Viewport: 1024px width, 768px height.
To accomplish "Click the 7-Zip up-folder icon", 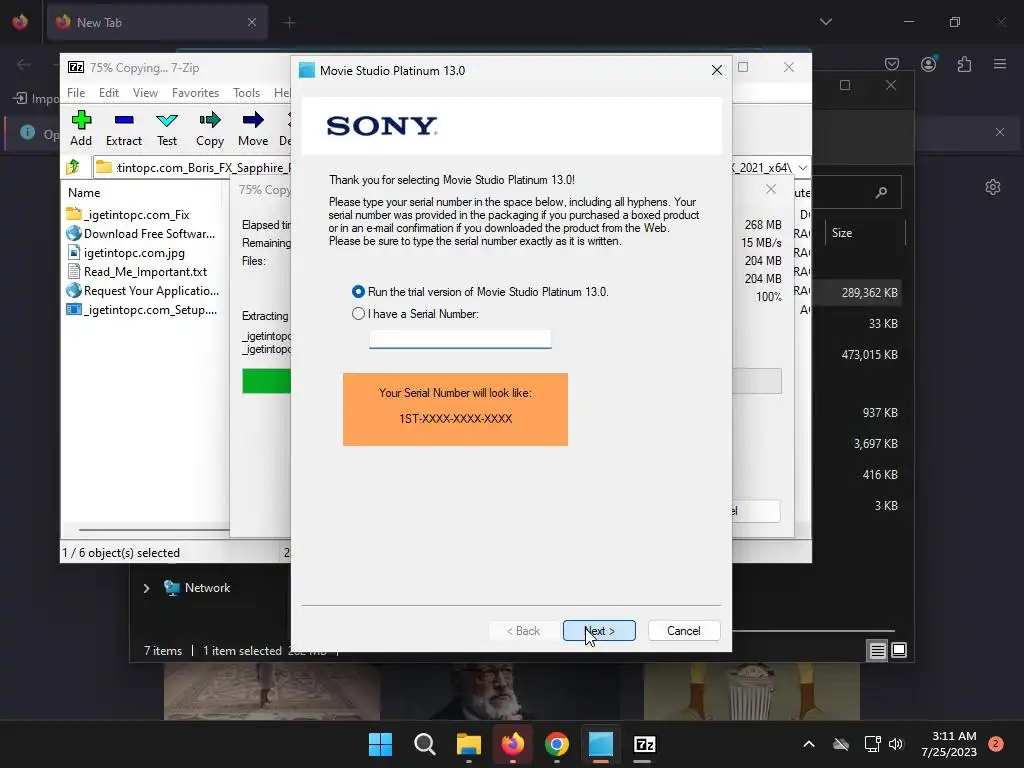I will pyautogui.click(x=73, y=167).
